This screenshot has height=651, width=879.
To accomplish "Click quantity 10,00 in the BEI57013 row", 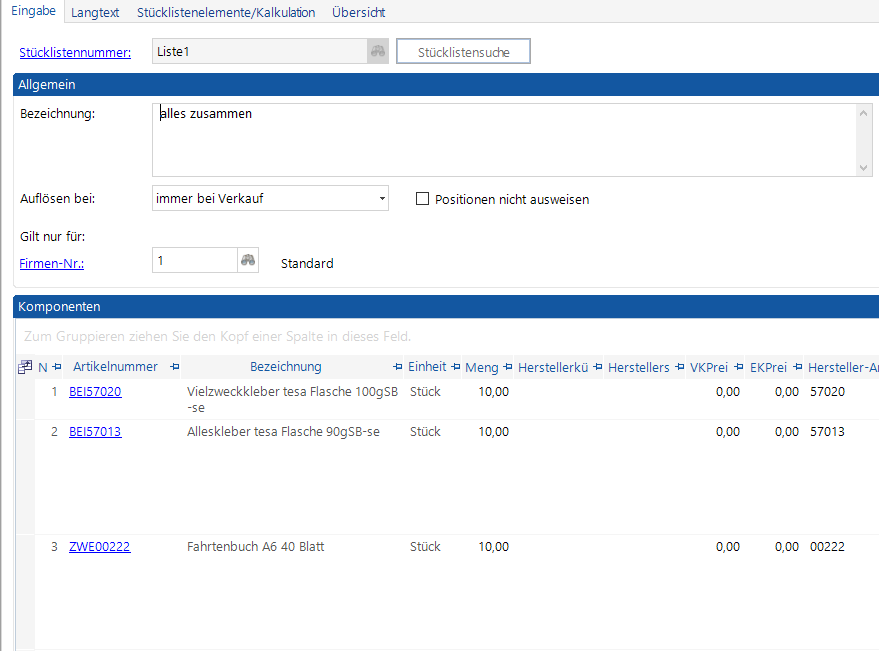I will pos(493,432).
